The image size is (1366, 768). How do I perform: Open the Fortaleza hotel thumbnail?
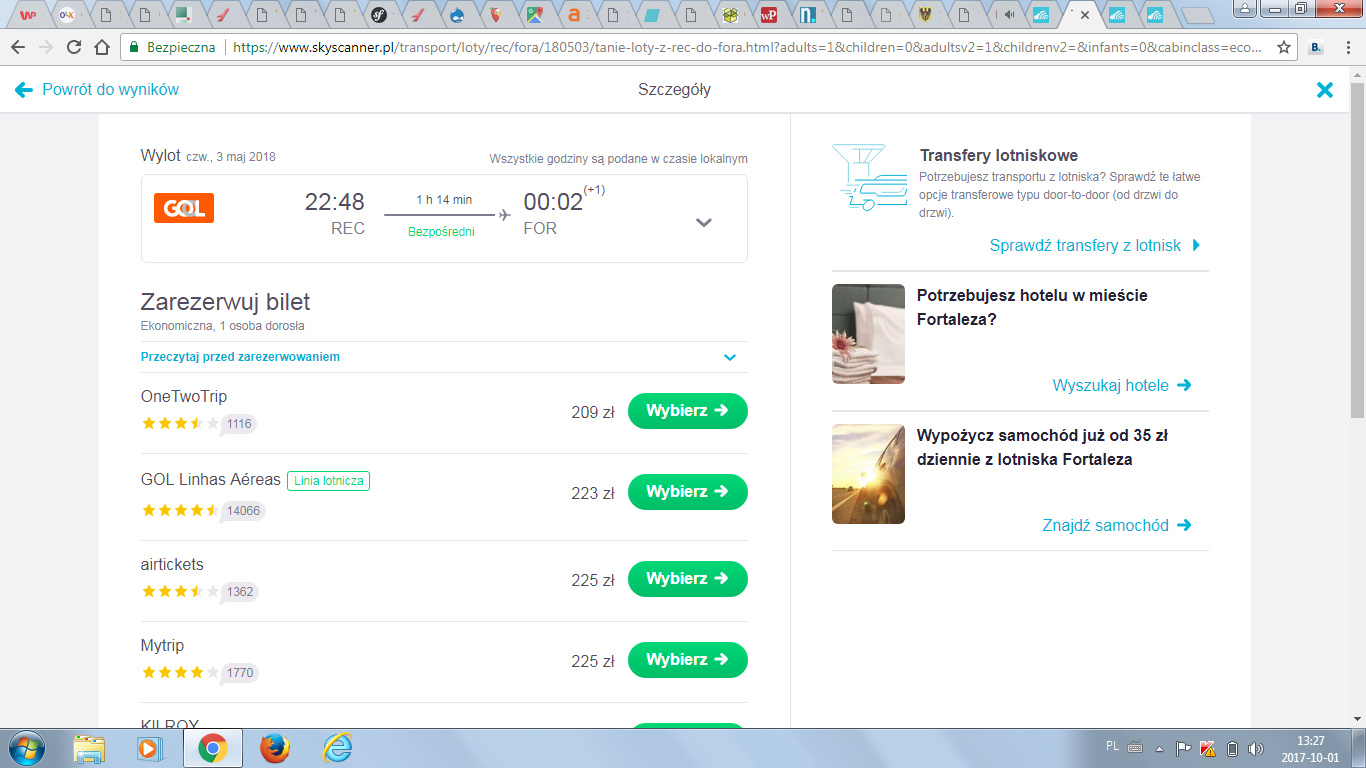click(868, 334)
